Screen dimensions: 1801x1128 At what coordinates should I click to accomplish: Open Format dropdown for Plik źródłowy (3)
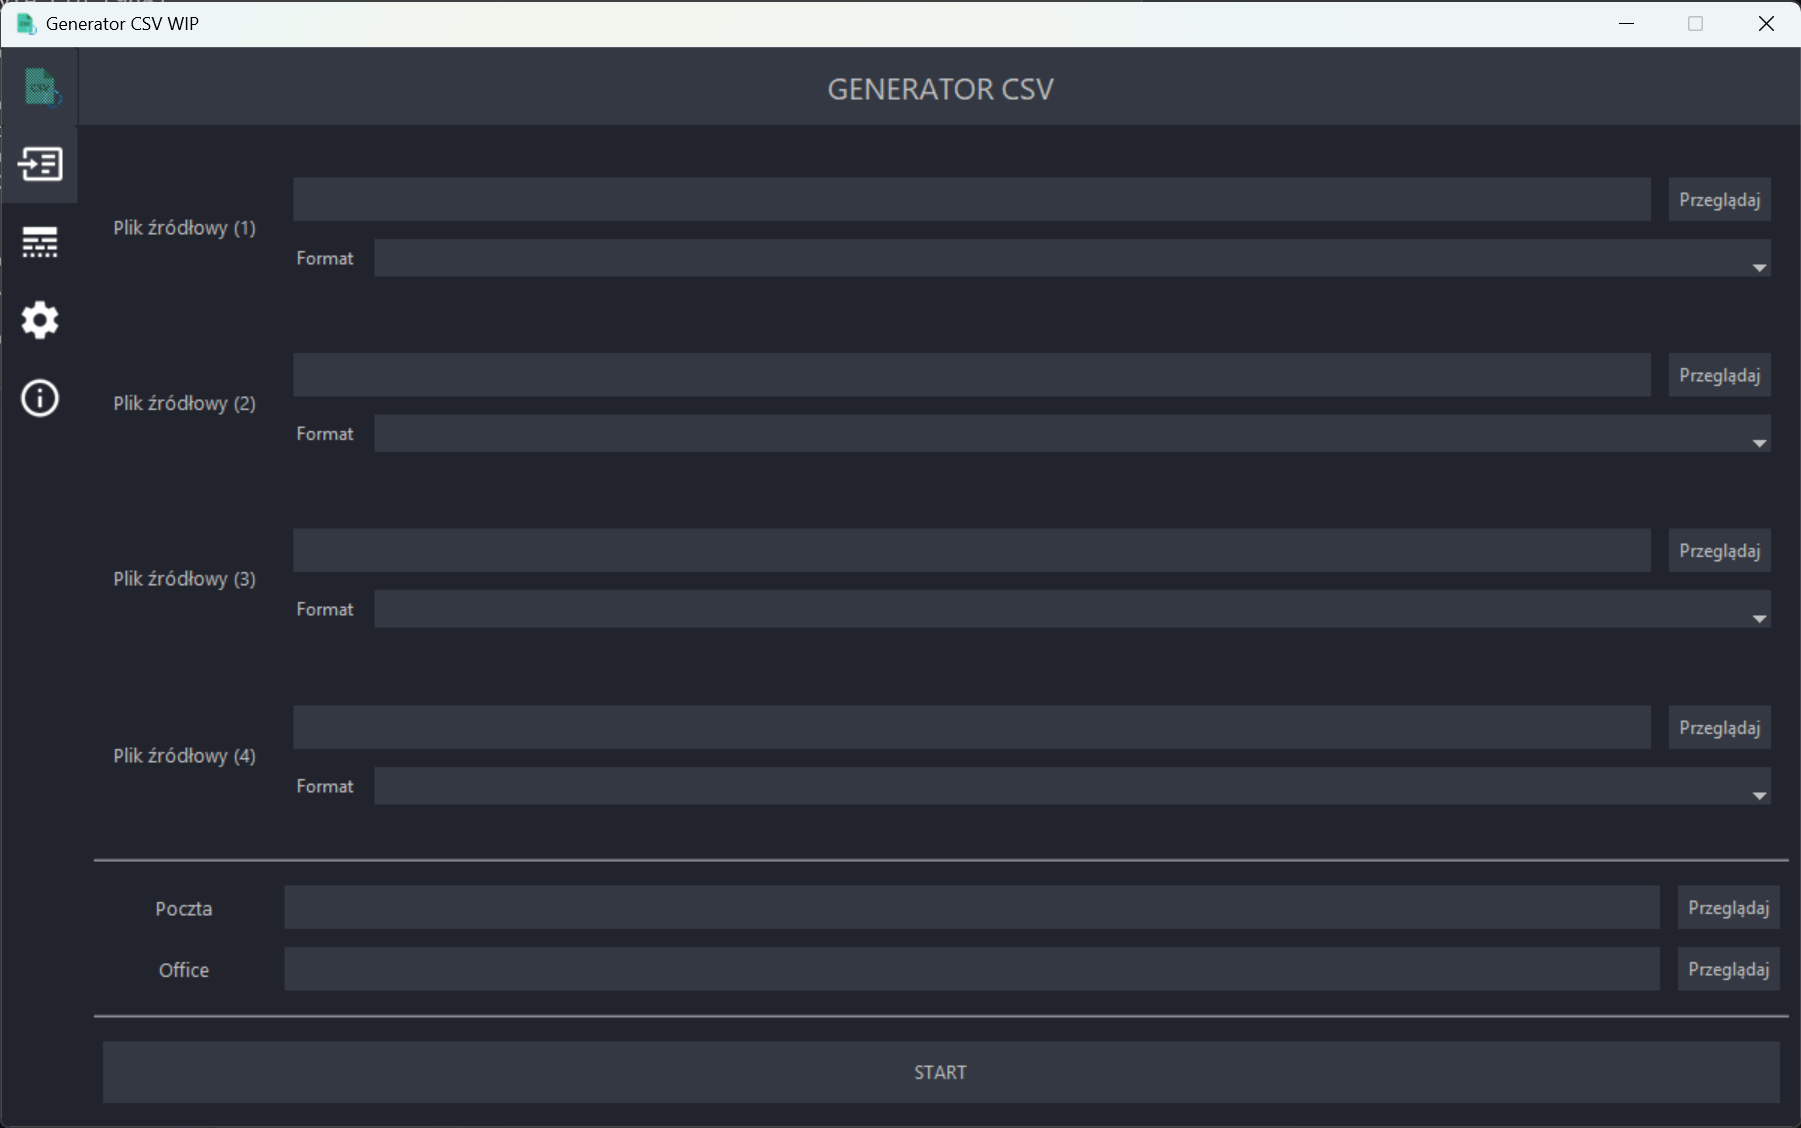[1071, 609]
